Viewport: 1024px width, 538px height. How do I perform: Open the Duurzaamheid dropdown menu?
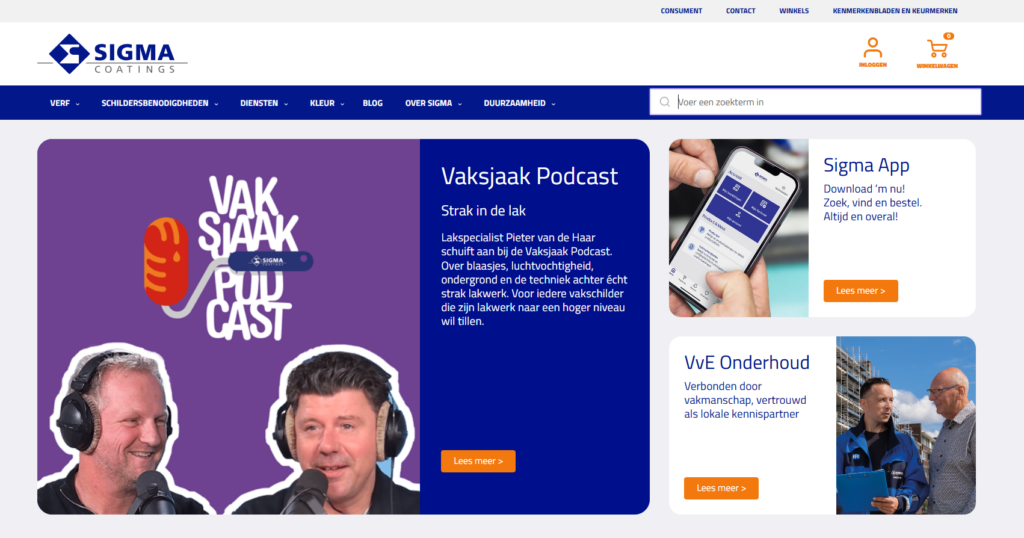click(519, 103)
